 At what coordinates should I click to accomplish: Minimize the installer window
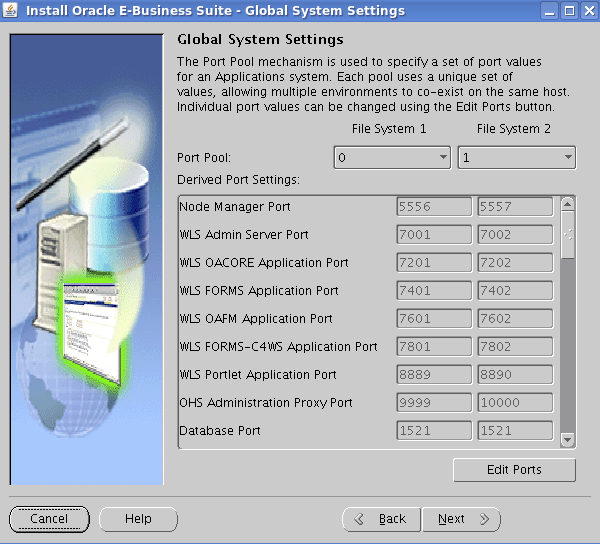pyautogui.click(x=549, y=11)
